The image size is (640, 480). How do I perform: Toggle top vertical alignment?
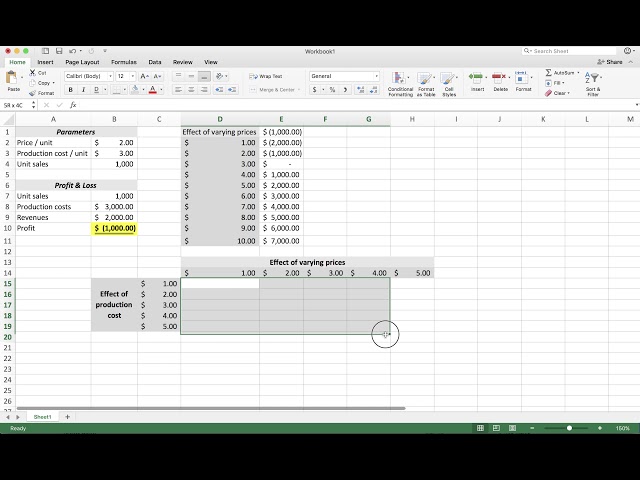tap(178, 76)
